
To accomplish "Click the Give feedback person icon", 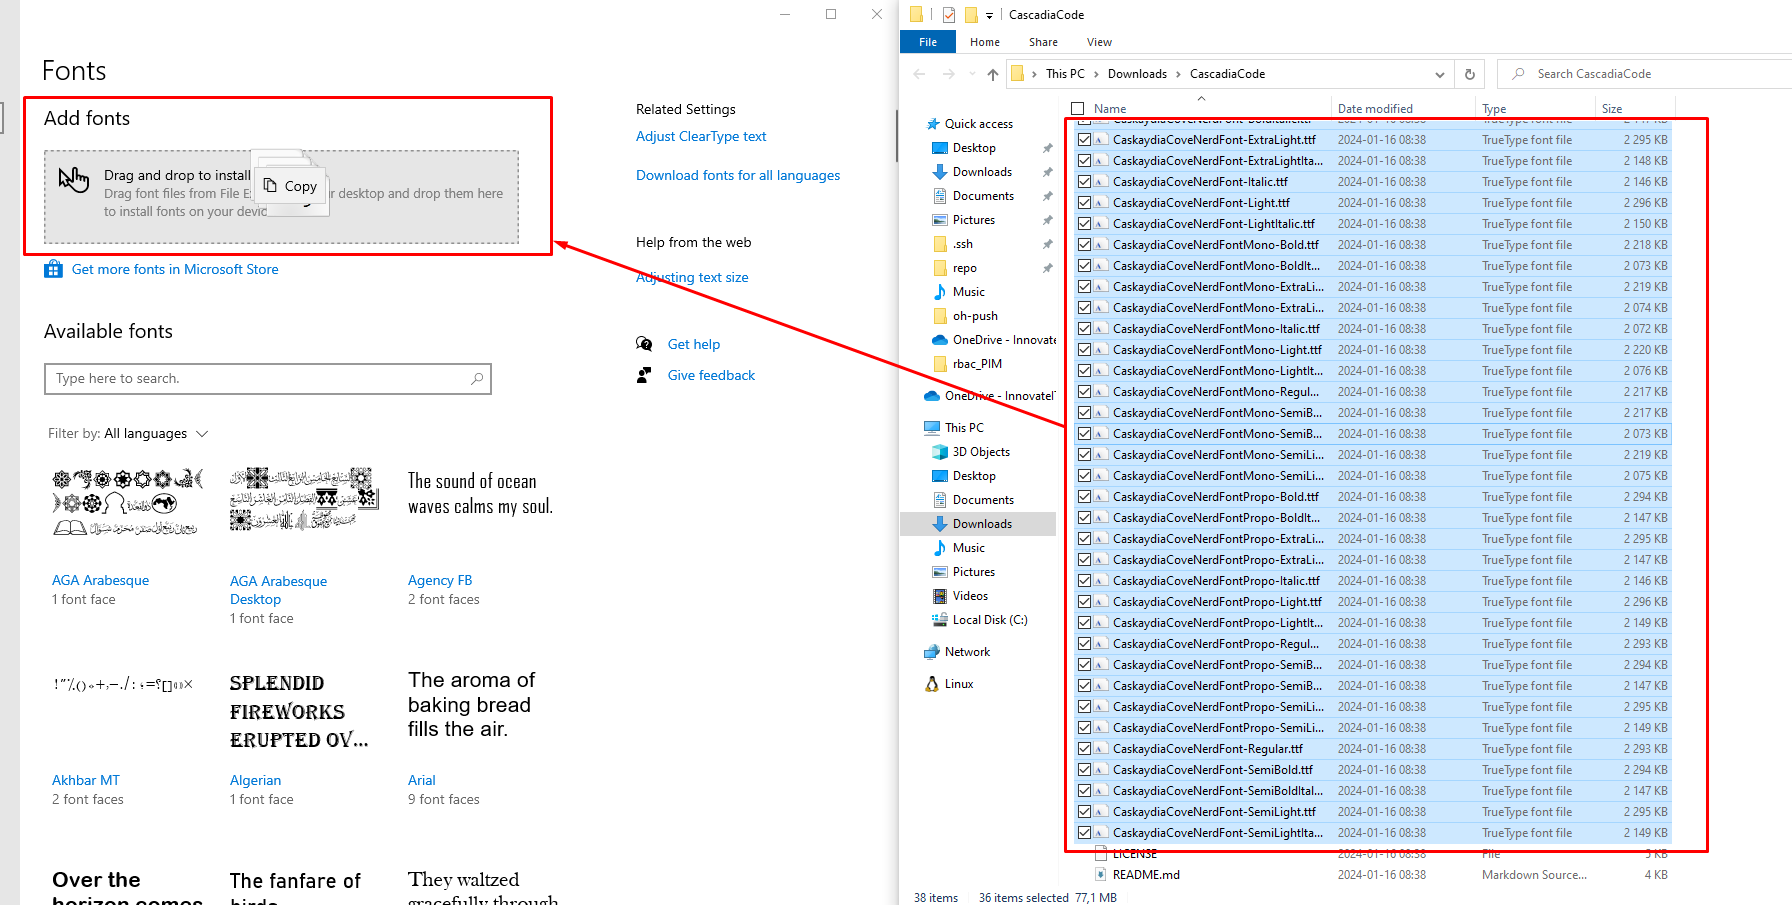I will click(644, 375).
